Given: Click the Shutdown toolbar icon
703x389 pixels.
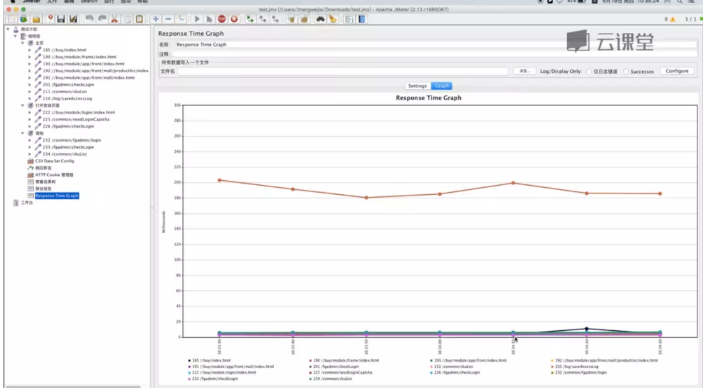Looking at the screenshot, I should (234, 19).
